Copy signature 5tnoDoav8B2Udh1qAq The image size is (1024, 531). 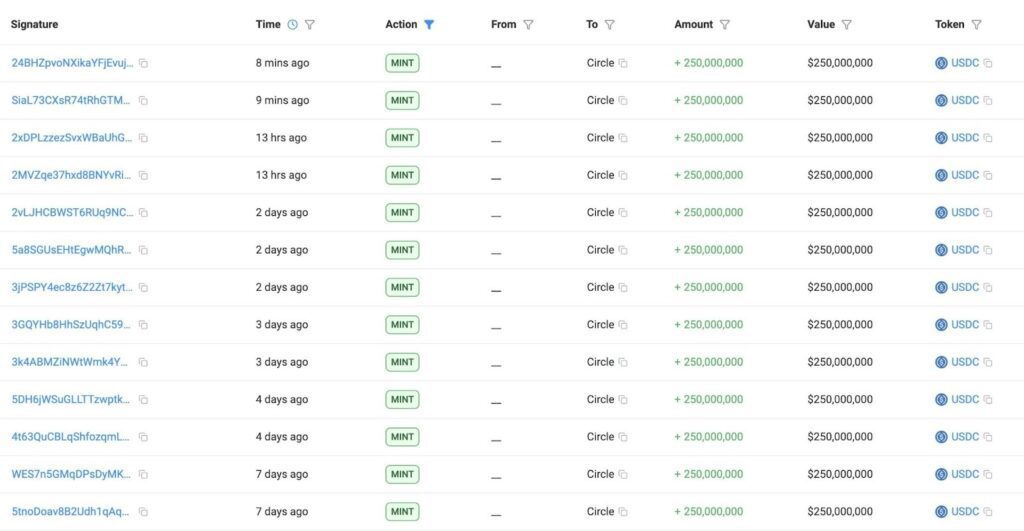(143, 511)
